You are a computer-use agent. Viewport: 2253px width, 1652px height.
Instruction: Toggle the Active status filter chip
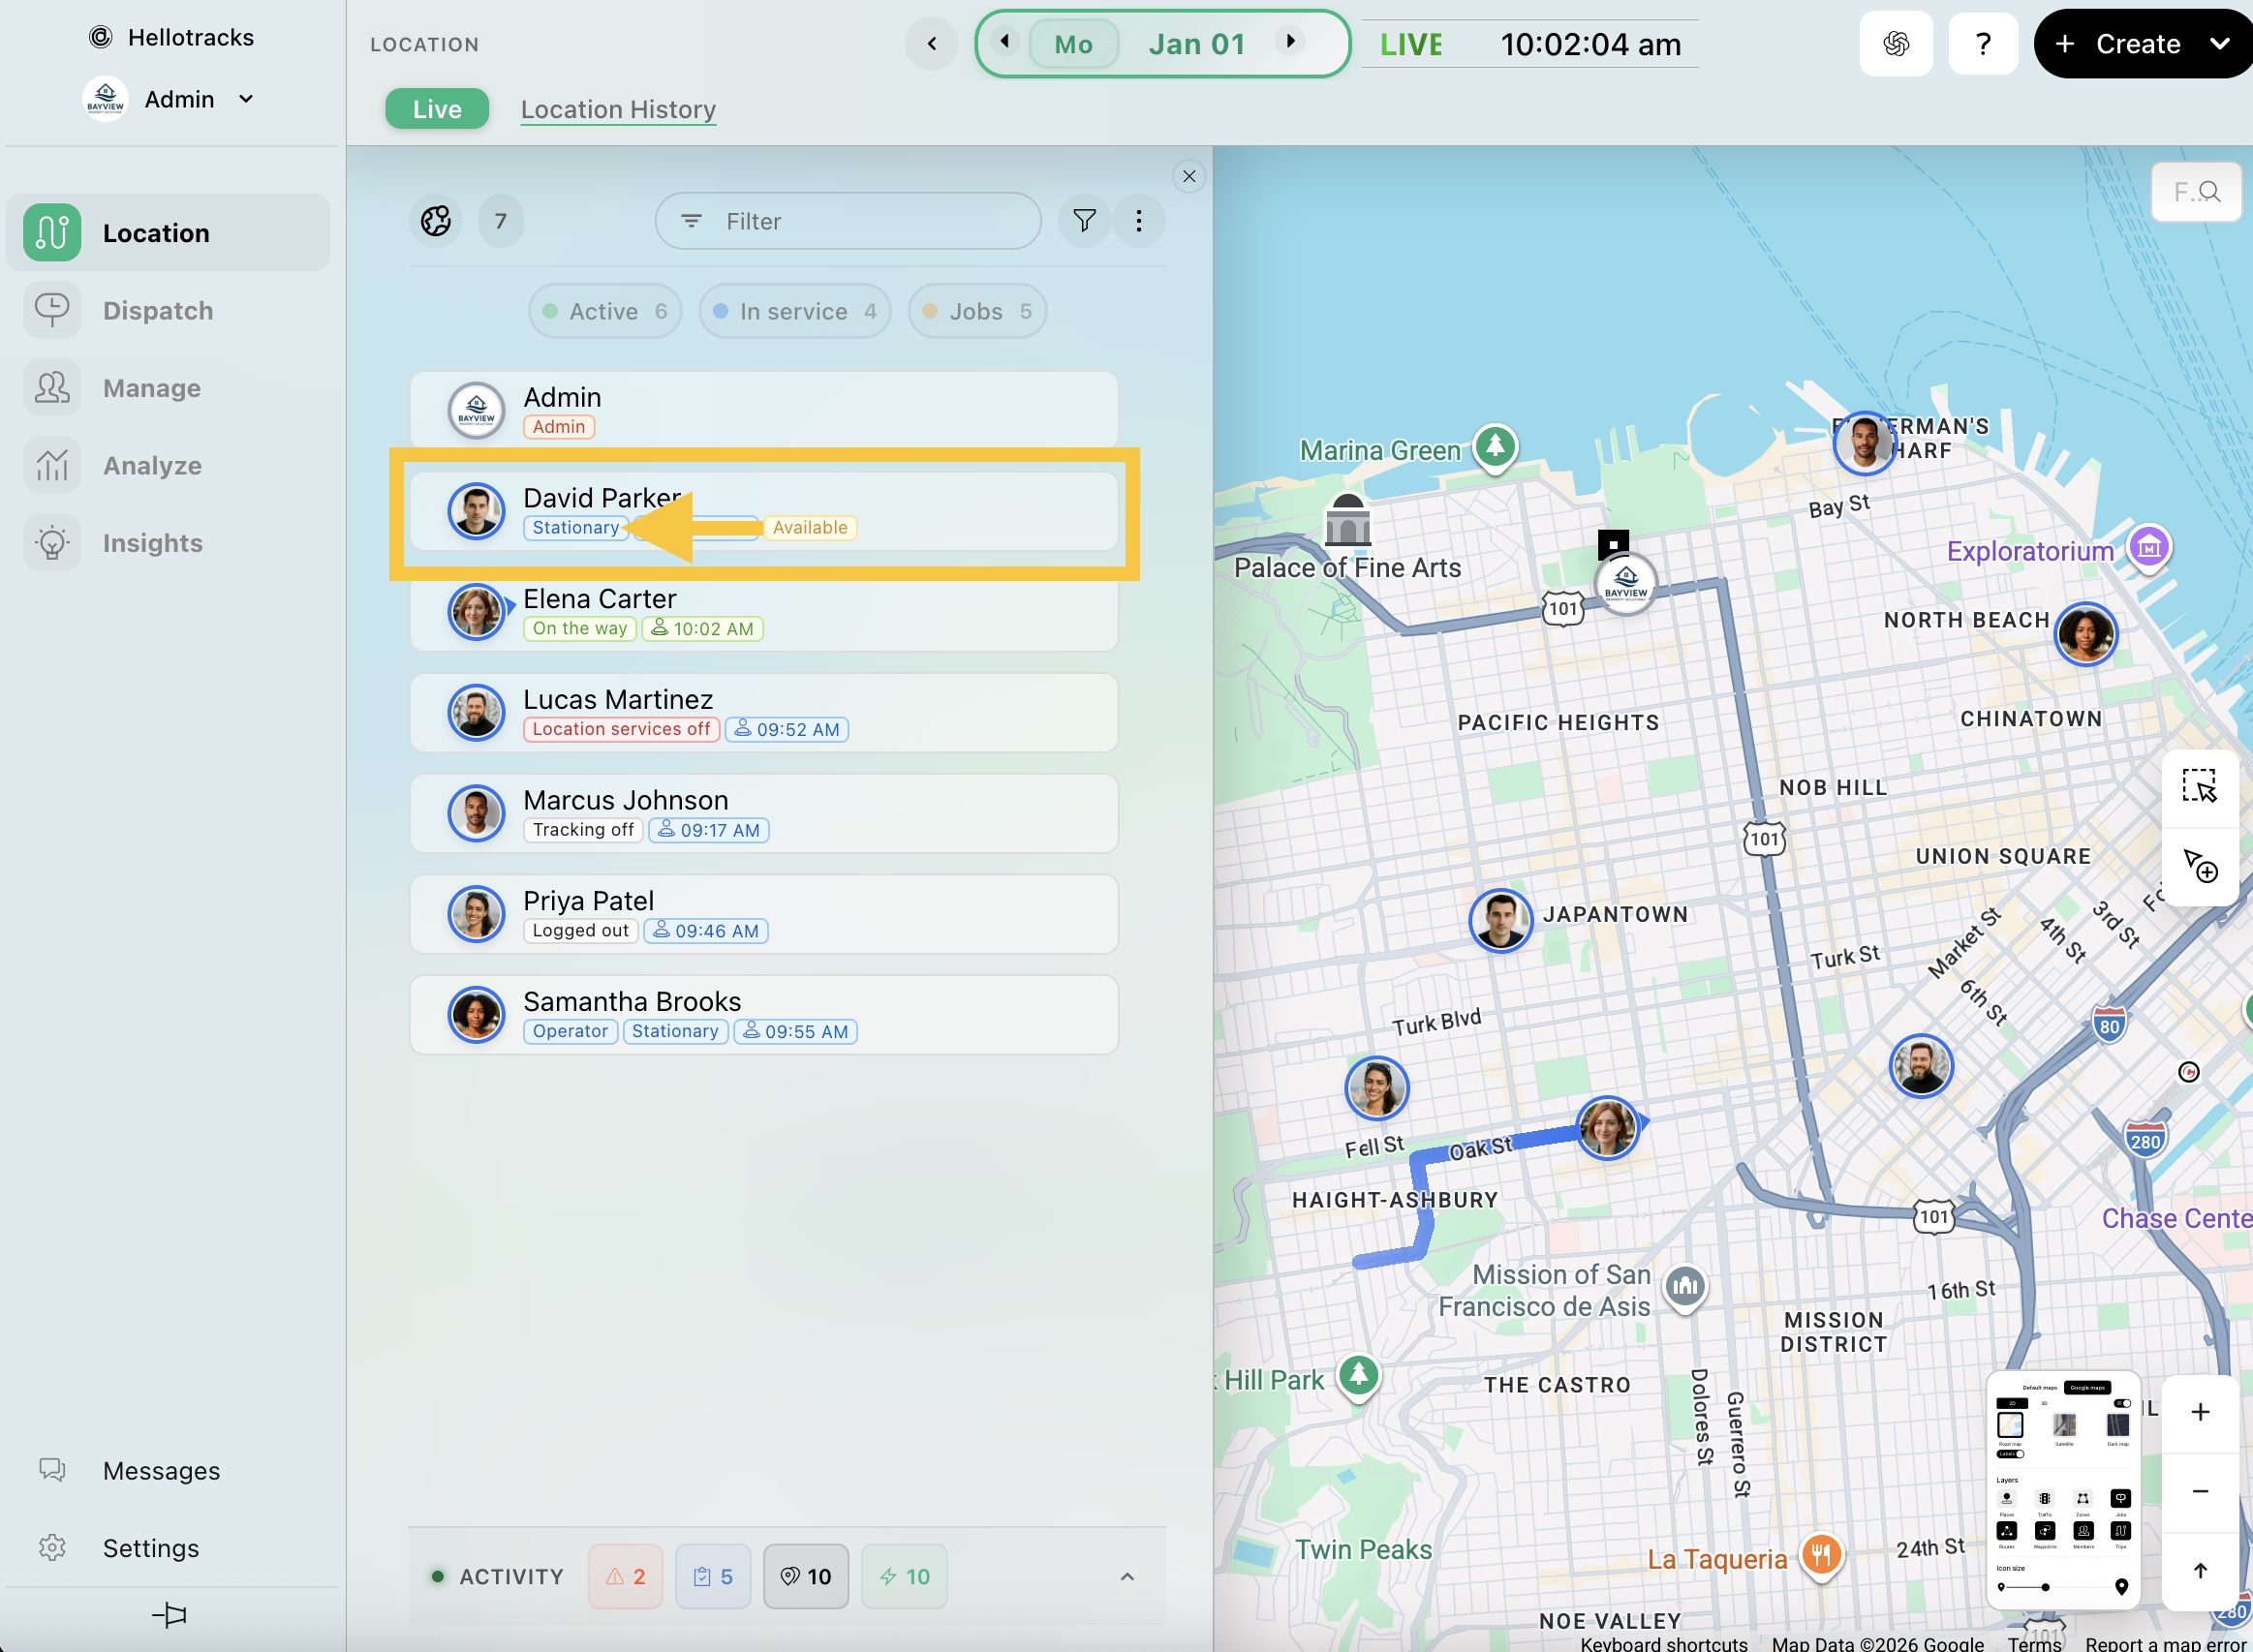click(x=605, y=311)
